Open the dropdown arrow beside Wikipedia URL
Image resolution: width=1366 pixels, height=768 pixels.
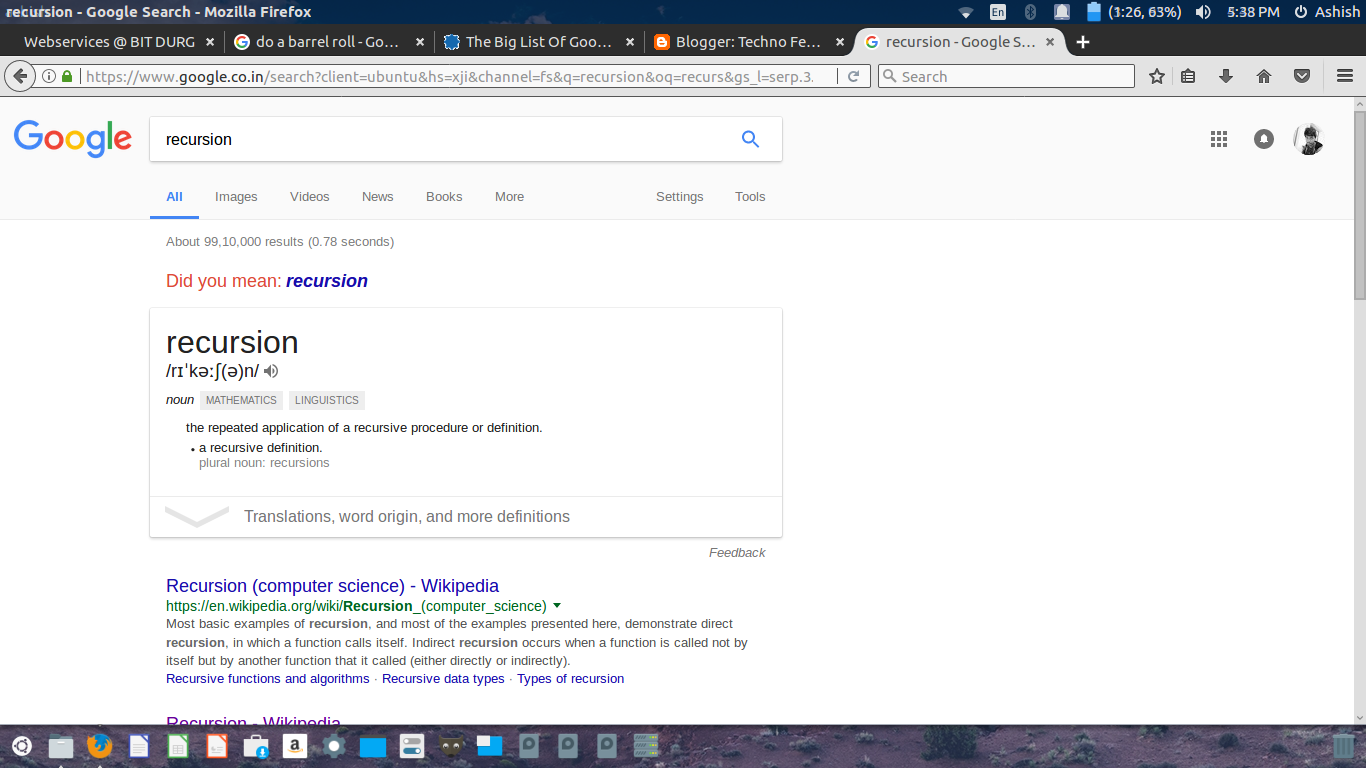click(x=557, y=606)
